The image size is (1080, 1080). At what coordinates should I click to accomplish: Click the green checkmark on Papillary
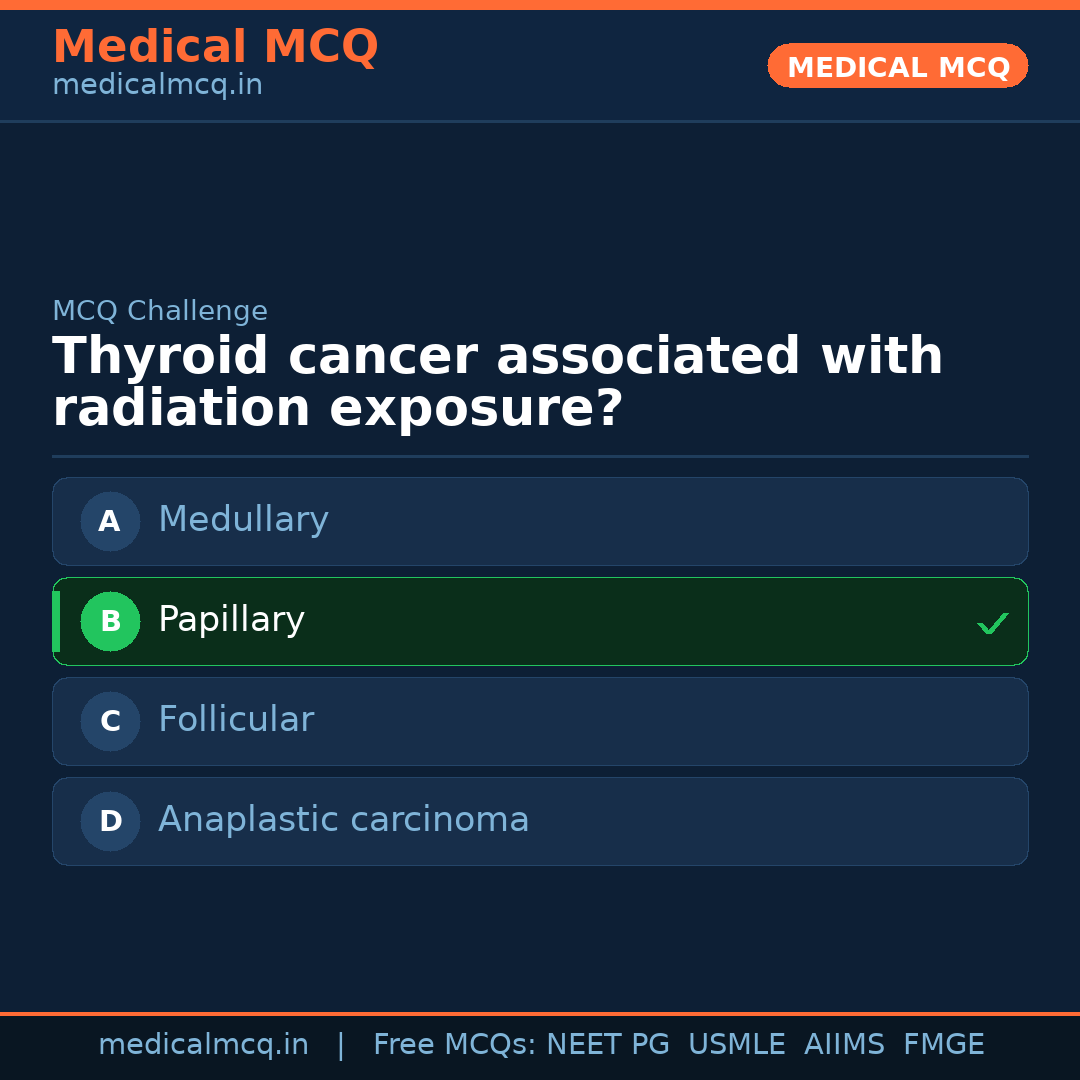[992, 623]
